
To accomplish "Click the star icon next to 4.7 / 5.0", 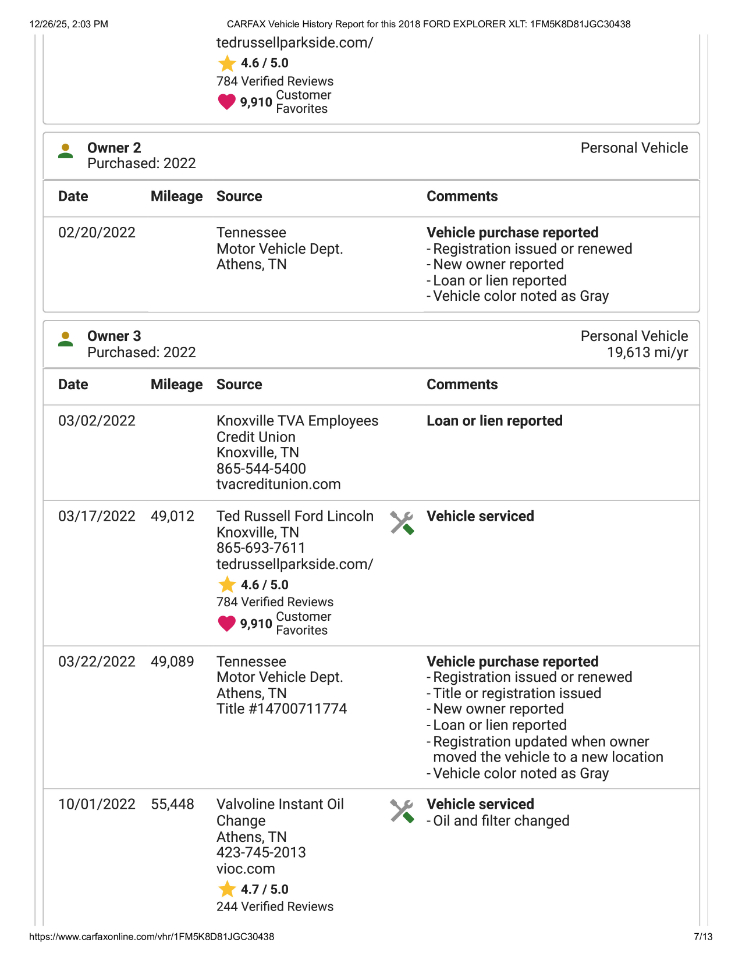I will 227,889.
